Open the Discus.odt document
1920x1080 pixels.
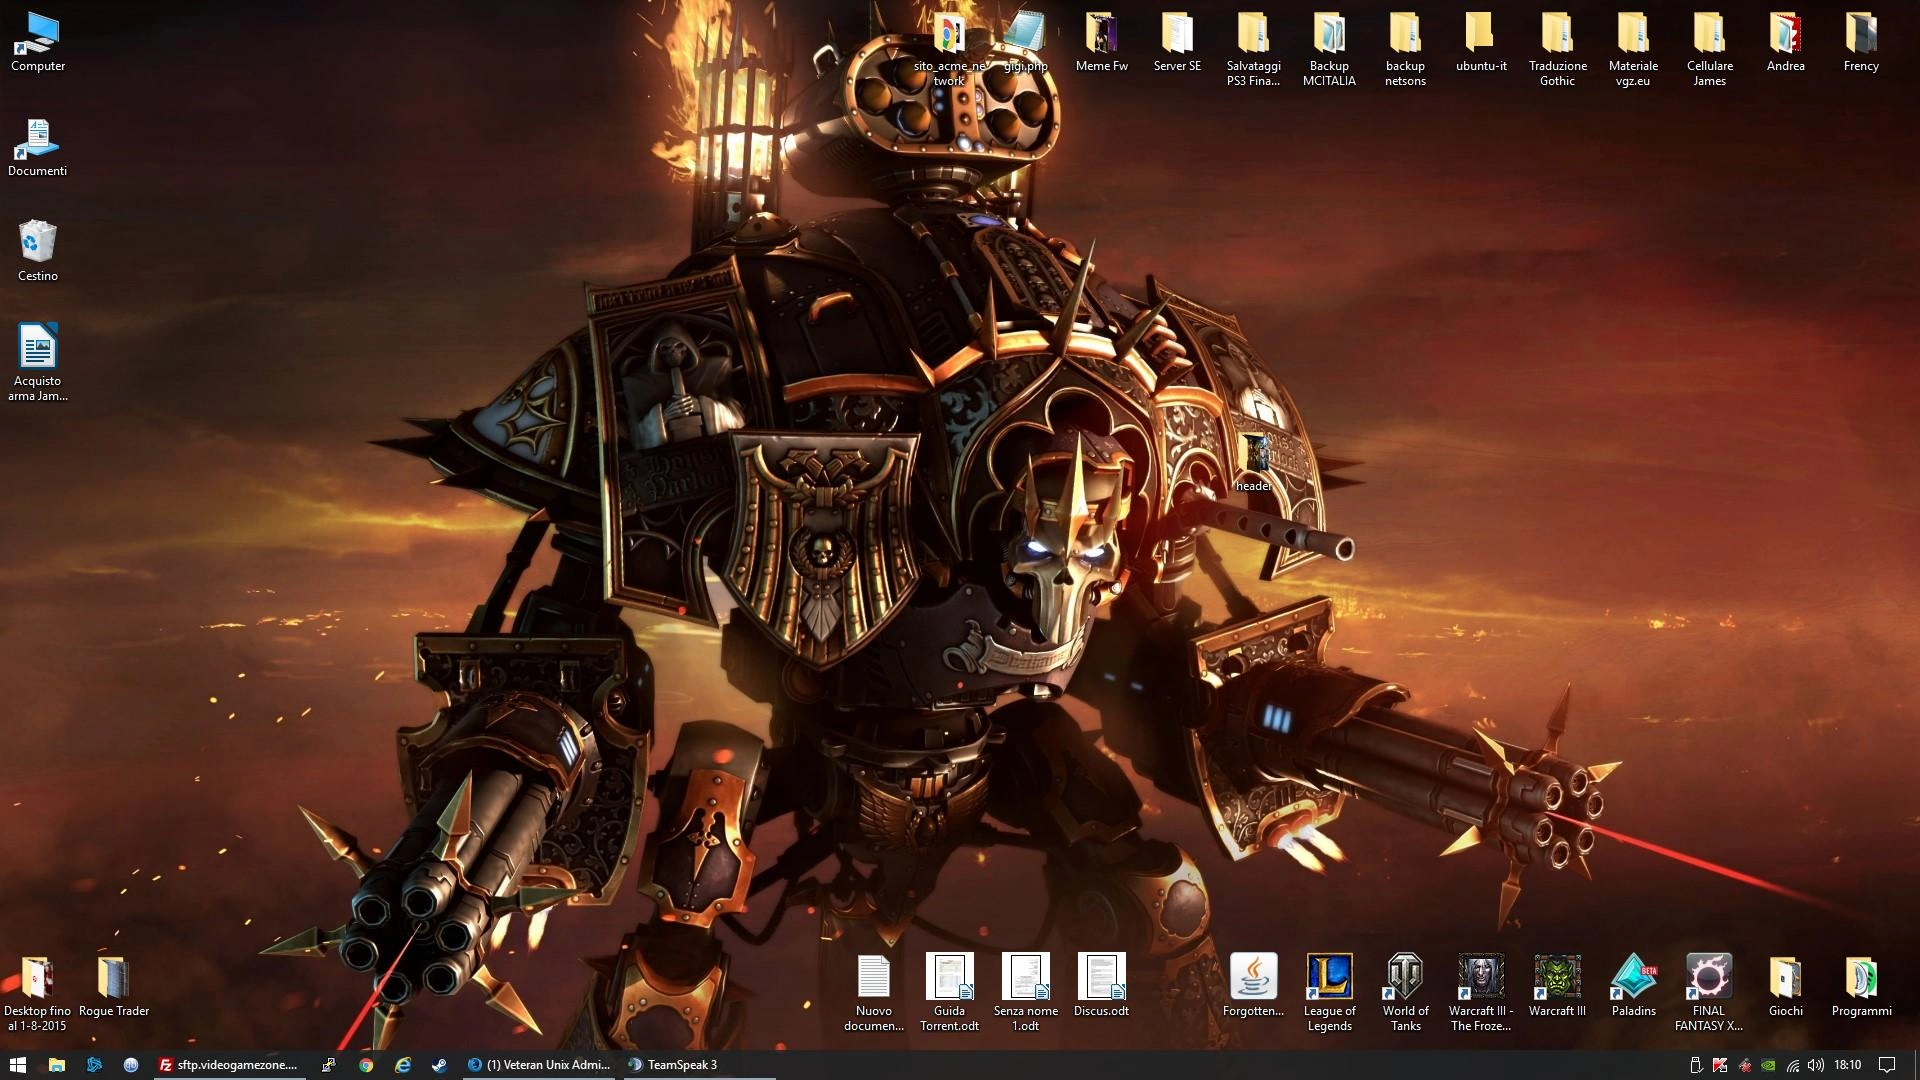1101,985
